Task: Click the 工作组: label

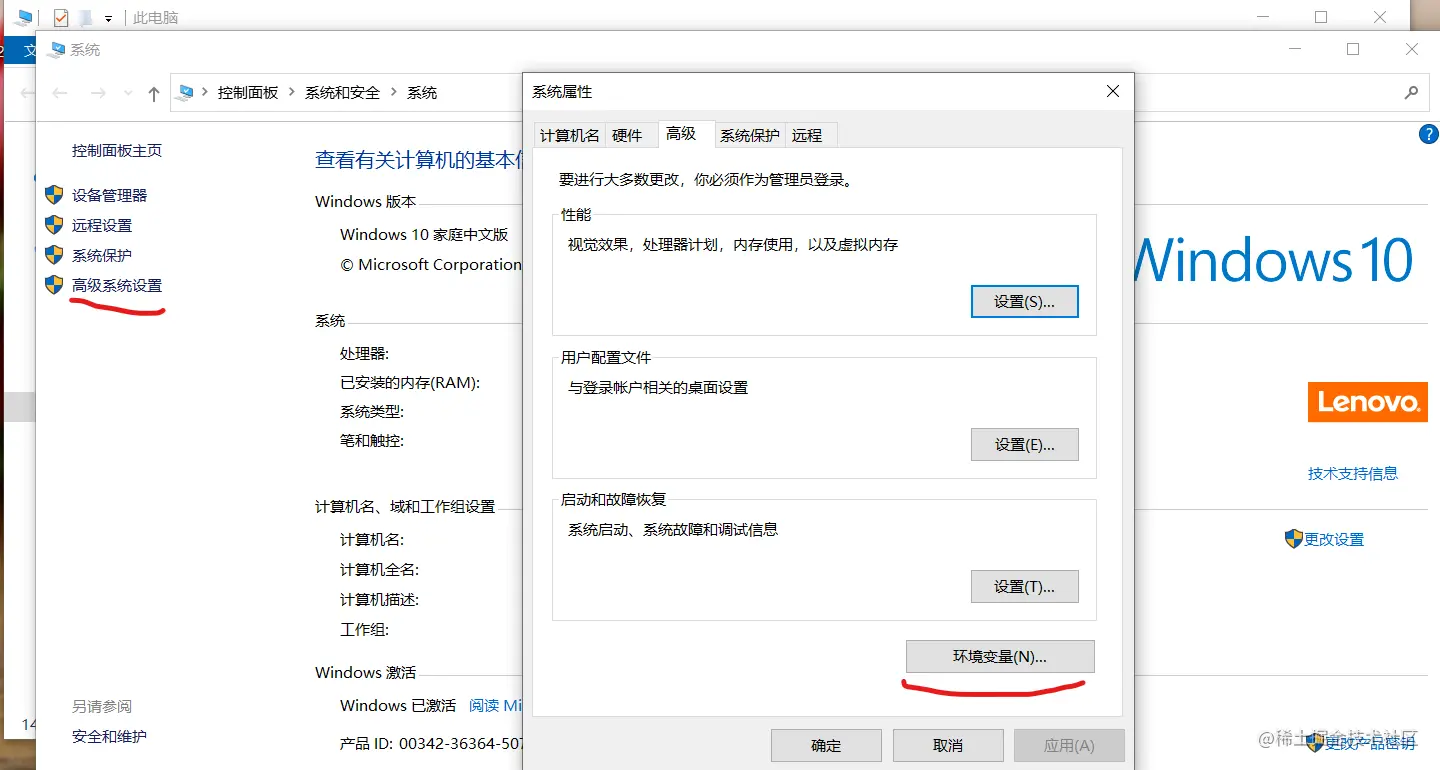Action: pyautogui.click(x=364, y=630)
